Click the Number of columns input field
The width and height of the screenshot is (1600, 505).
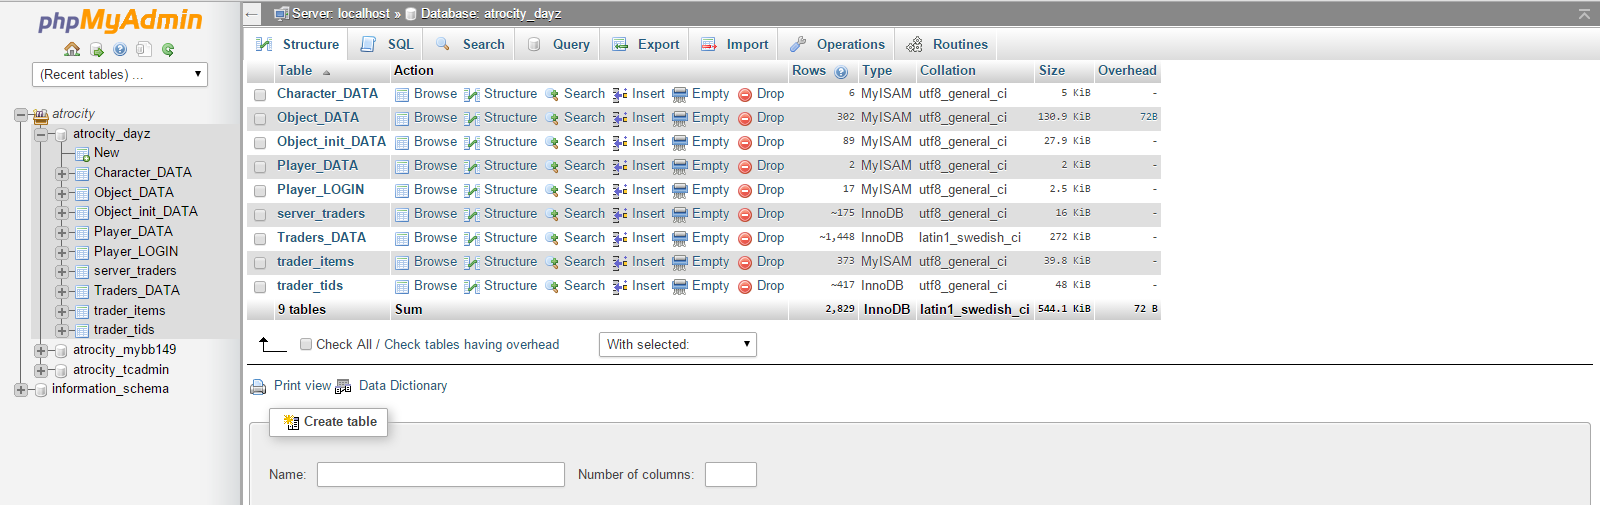point(731,474)
